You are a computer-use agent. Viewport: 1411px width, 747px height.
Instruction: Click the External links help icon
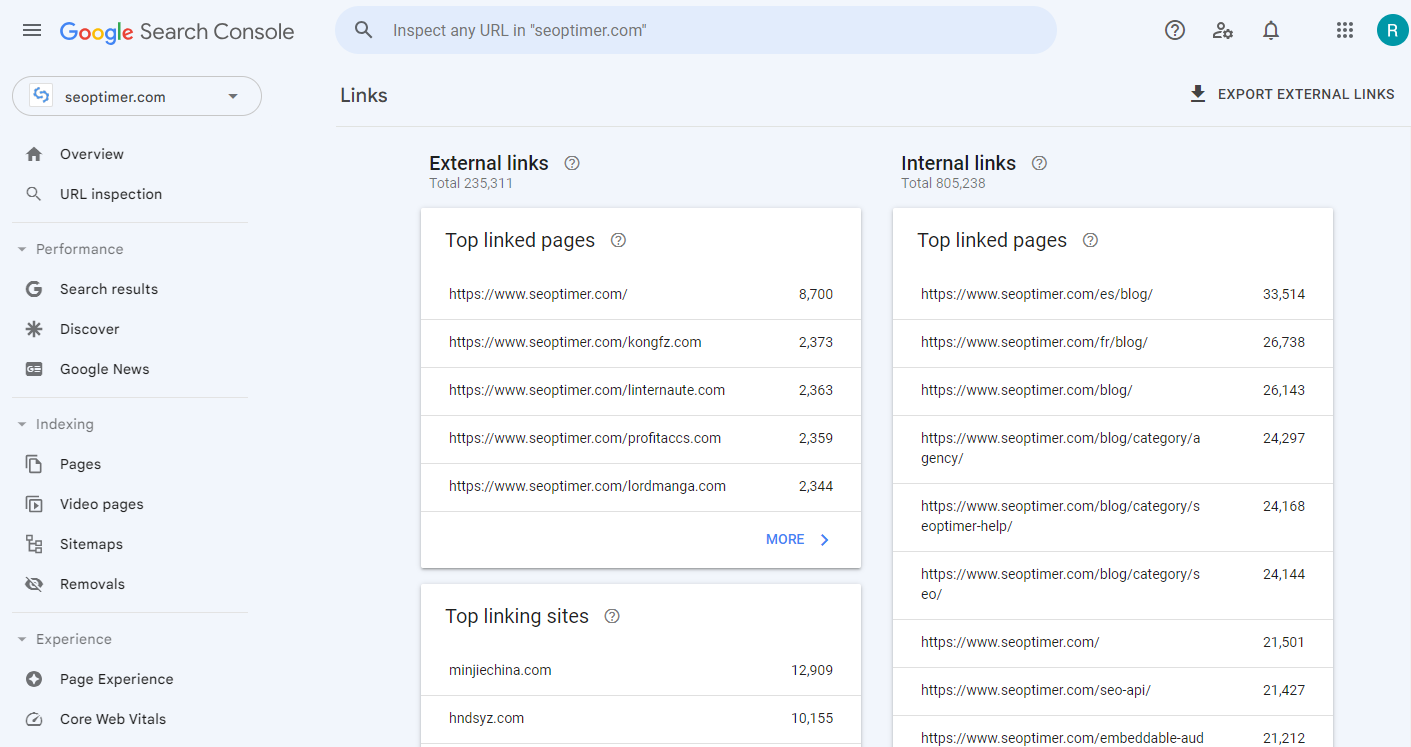[572, 163]
